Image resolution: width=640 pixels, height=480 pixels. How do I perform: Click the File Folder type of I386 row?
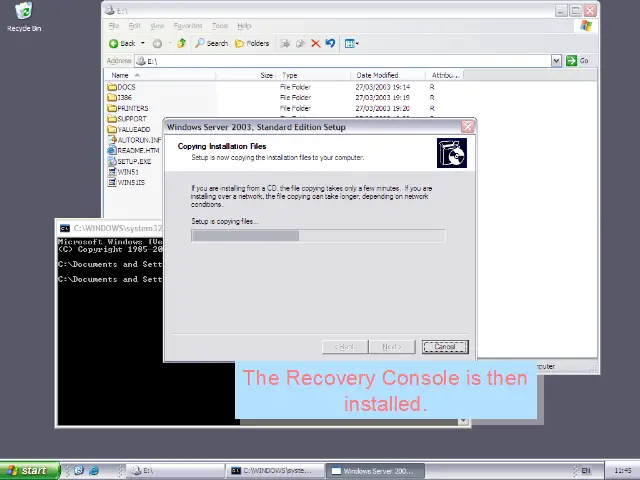(x=296, y=98)
